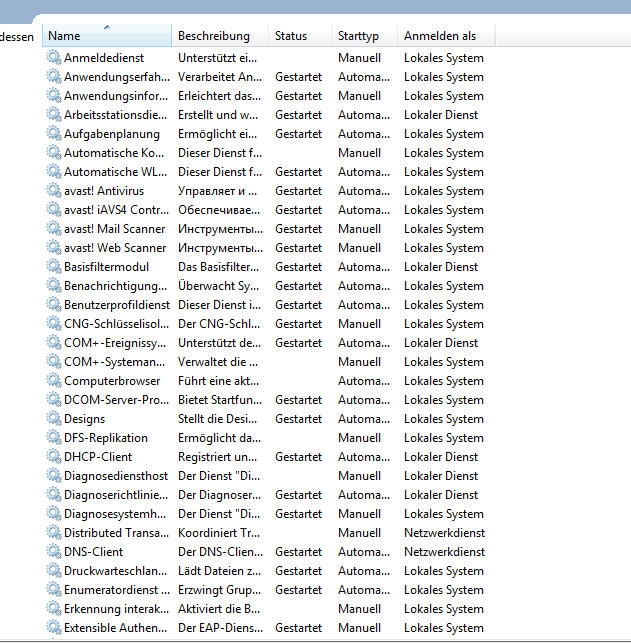Select the DHCP-Client service gear icon
This screenshot has width=631, height=643.
tap(54, 457)
